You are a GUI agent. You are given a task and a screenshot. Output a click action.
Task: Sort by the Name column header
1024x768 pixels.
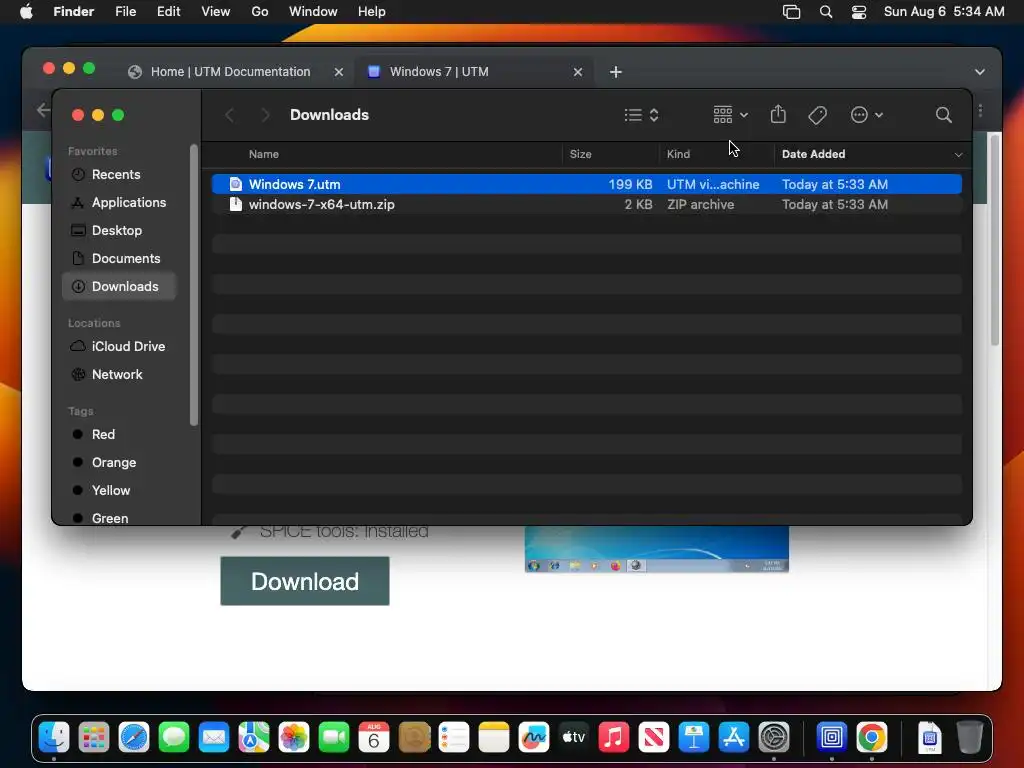click(264, 154)
